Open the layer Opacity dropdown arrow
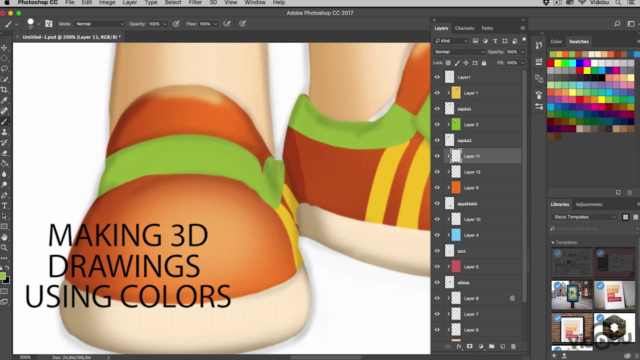The height and width of the screenshot is (360, 640). pyautogui.click(x=522, y=52)
